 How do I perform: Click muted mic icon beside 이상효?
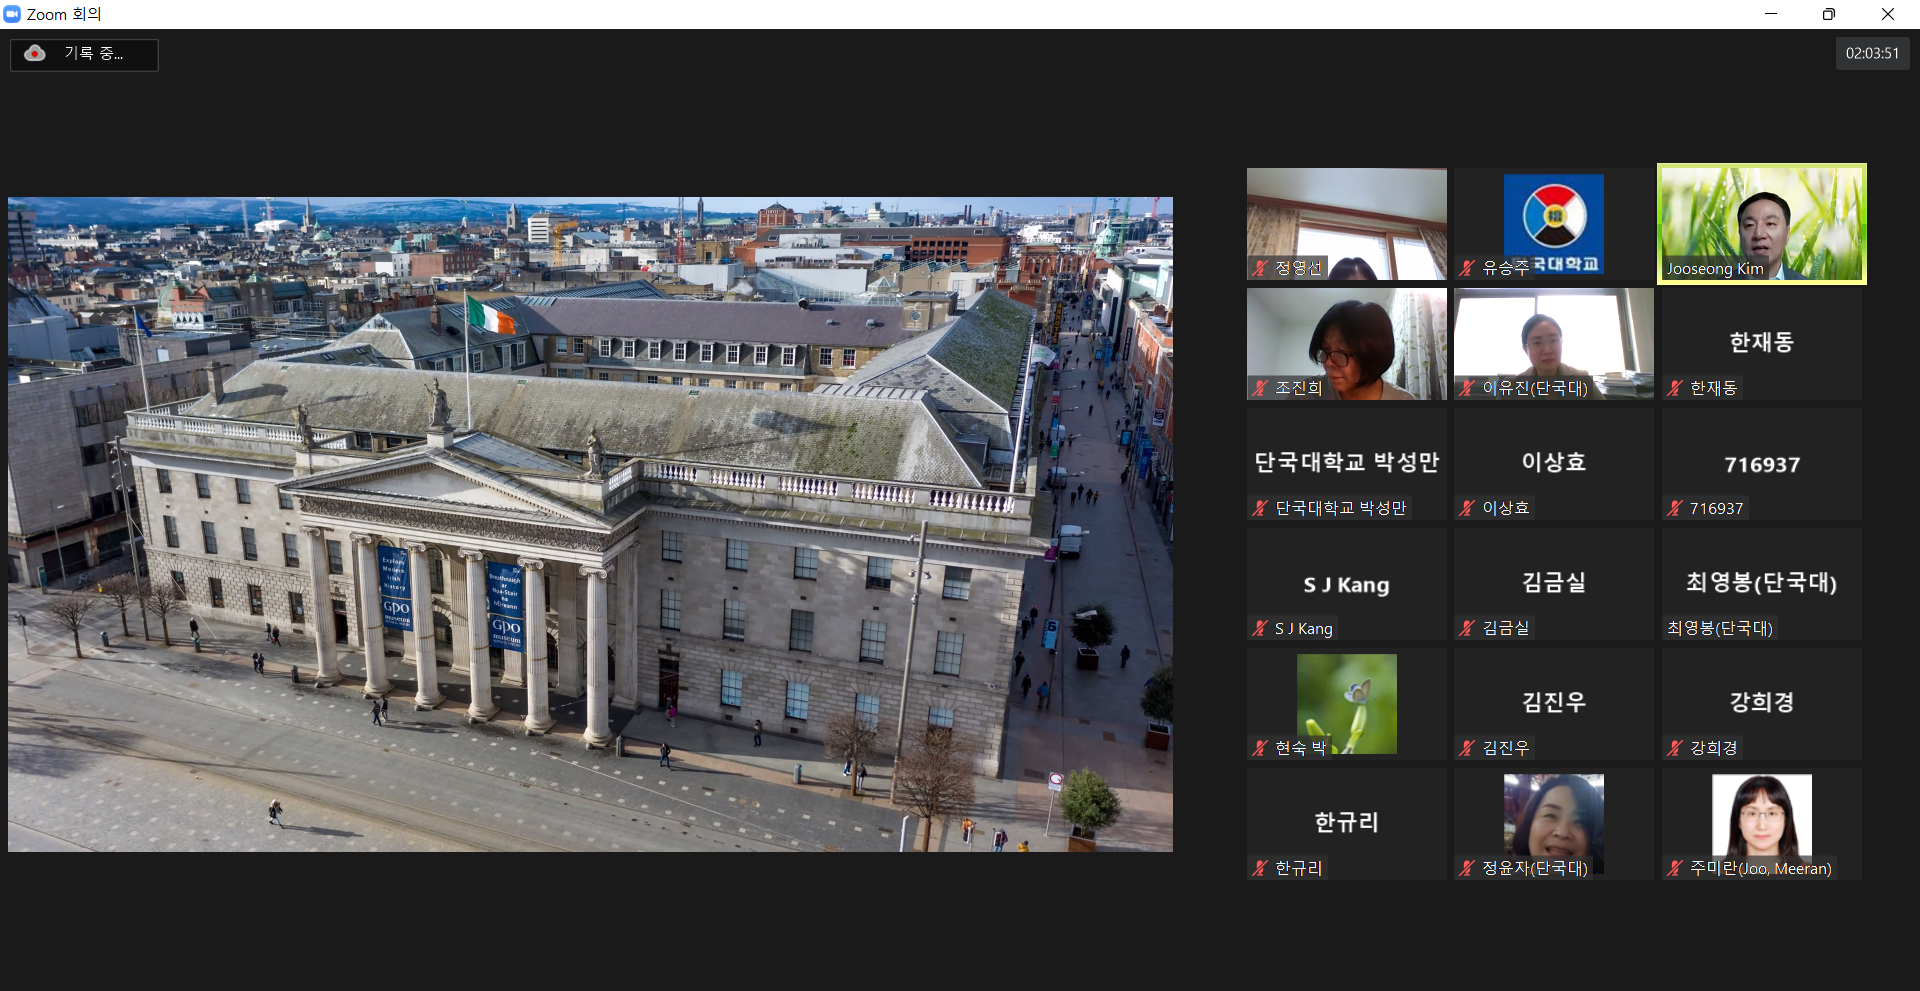coord(1467,508)
